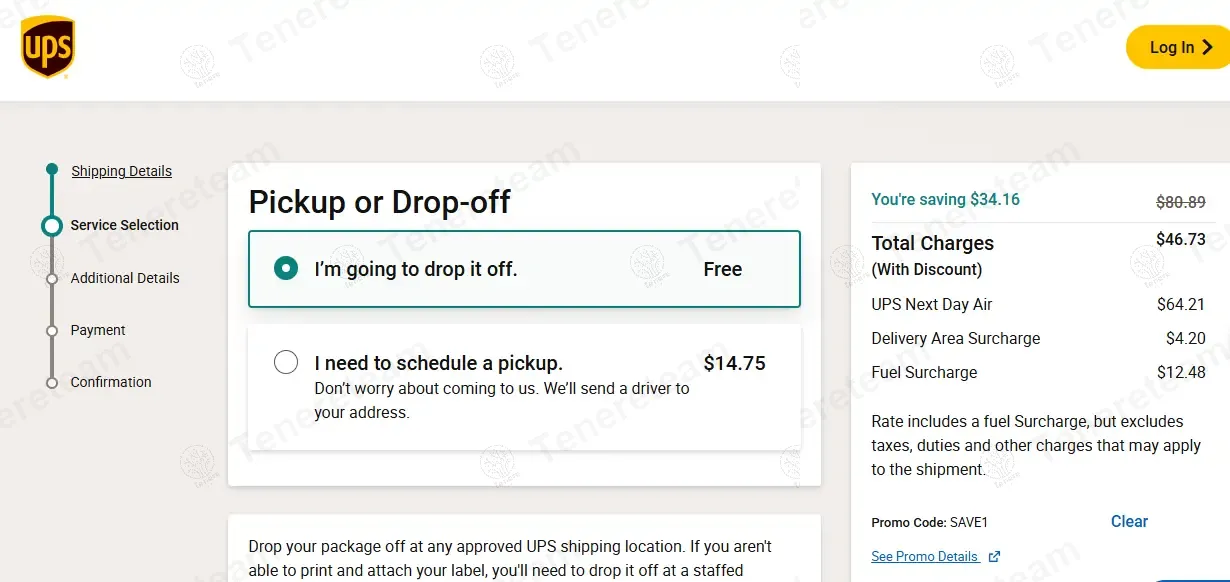
Task: Click the Confirmation step circle
Action: tap(52, 383)
